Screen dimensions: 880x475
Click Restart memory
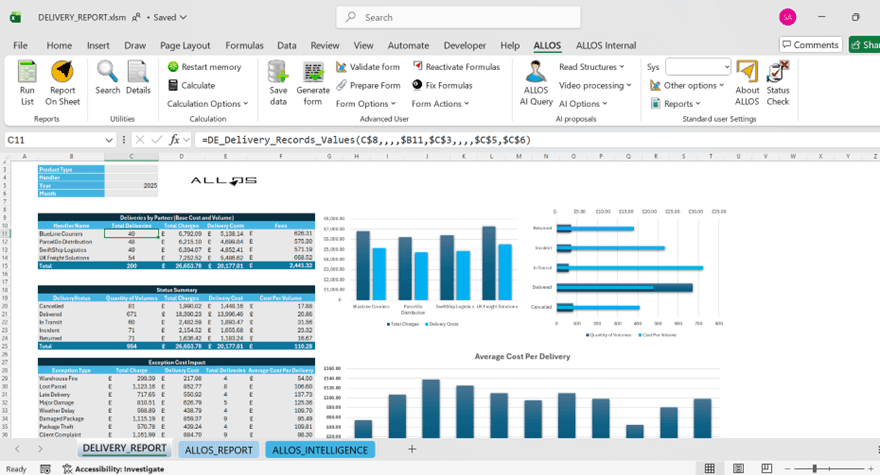point(204,67)
